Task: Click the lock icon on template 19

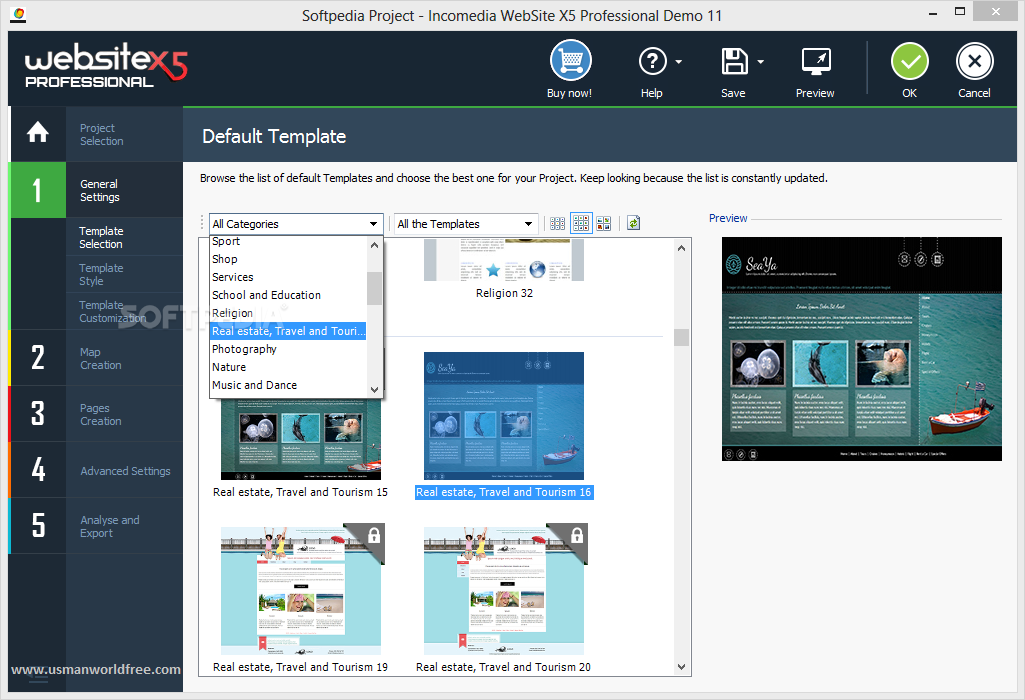Action: (374, 535)
